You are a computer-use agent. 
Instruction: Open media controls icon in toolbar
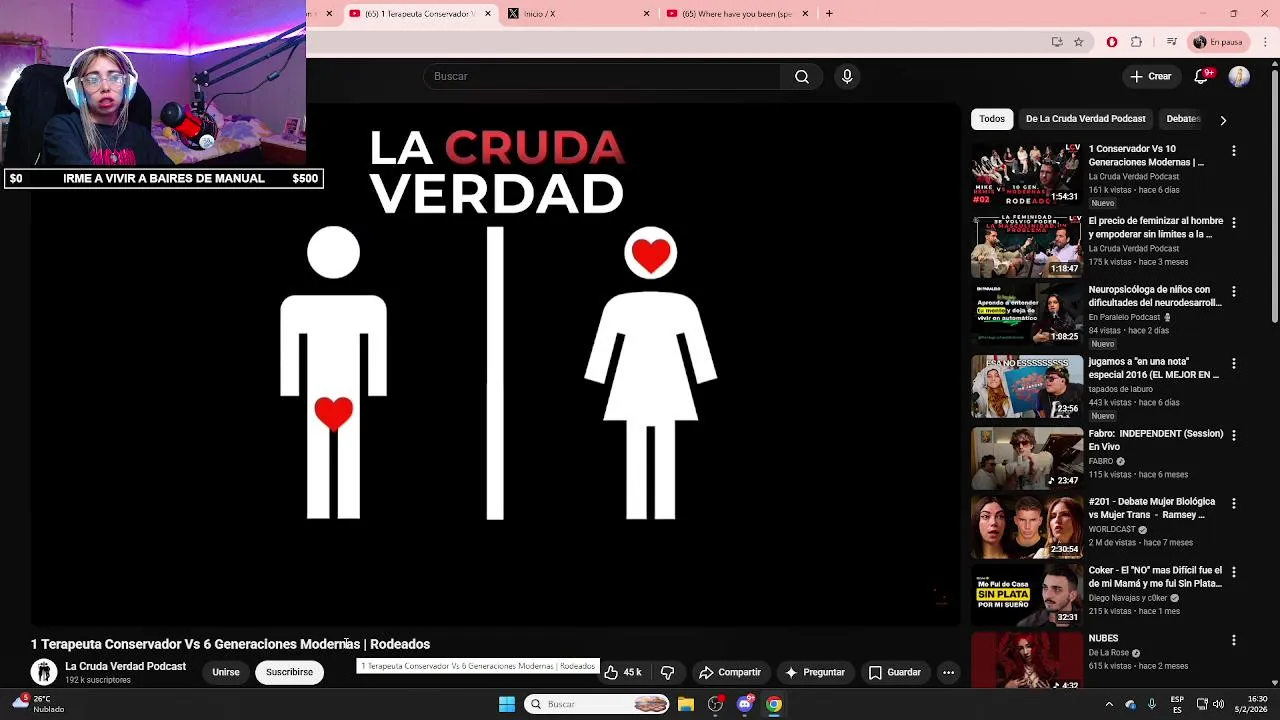[x=1171, y=42]
